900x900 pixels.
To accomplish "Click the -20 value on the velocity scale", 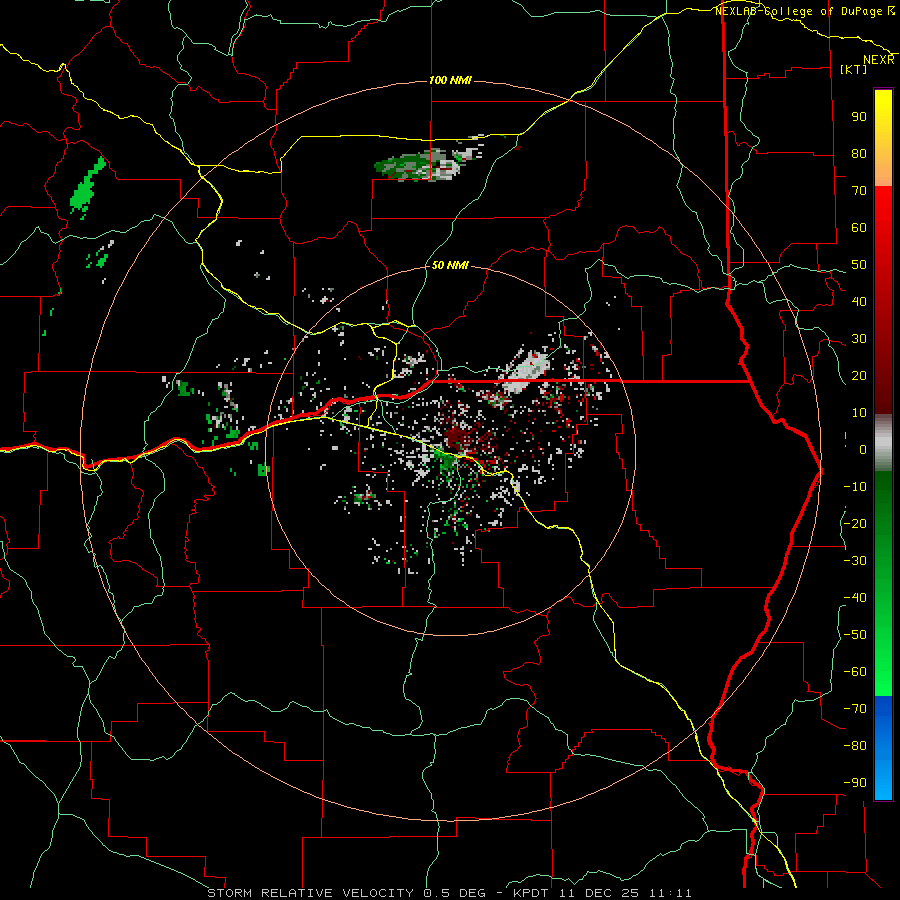I will coord(855,523).
